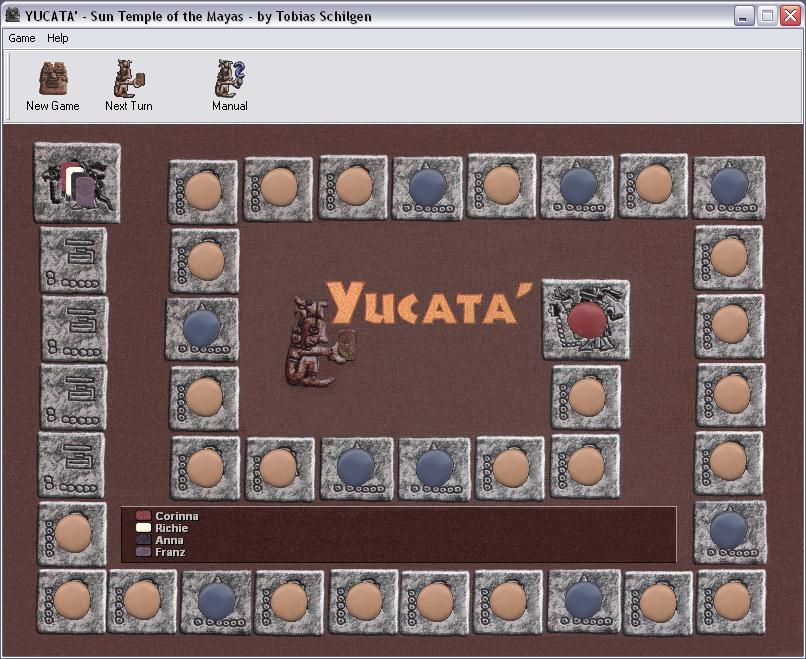Image resolution: width=806 pixels, height=659 pixels.
Task: Start a new game with the New Game icon
Action: click(53, 86)
